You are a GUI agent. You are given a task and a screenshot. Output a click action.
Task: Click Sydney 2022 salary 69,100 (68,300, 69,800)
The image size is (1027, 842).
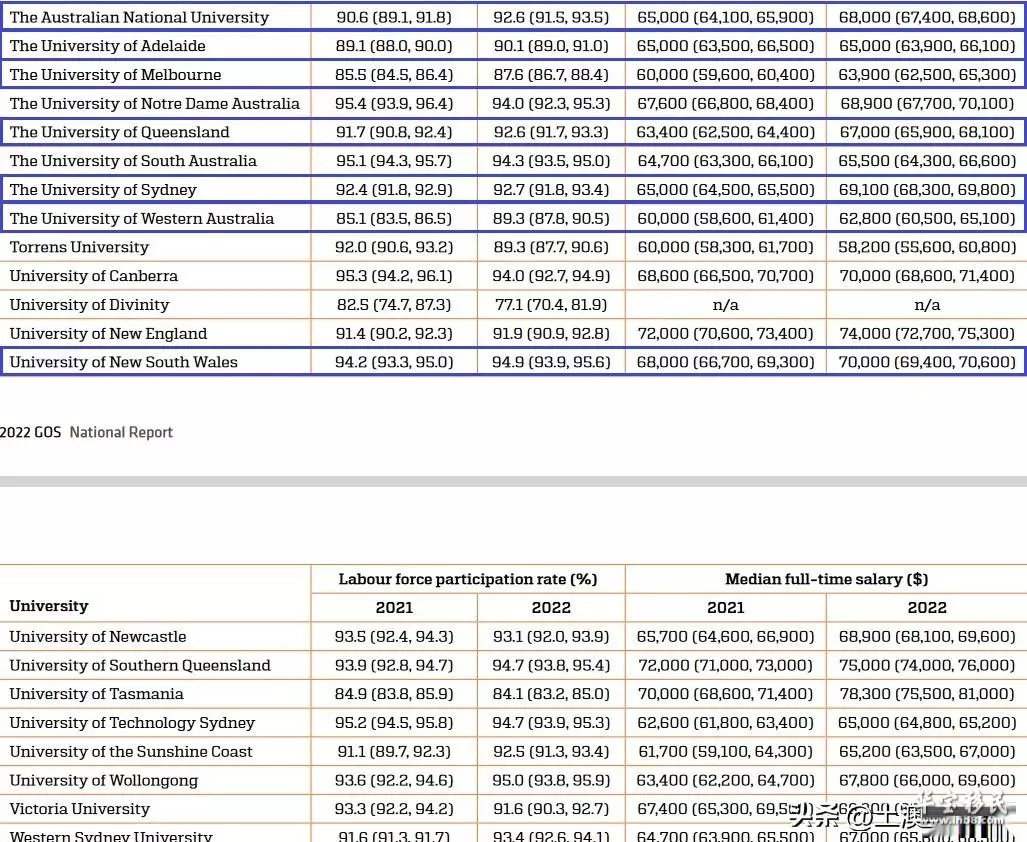[927, 190]
